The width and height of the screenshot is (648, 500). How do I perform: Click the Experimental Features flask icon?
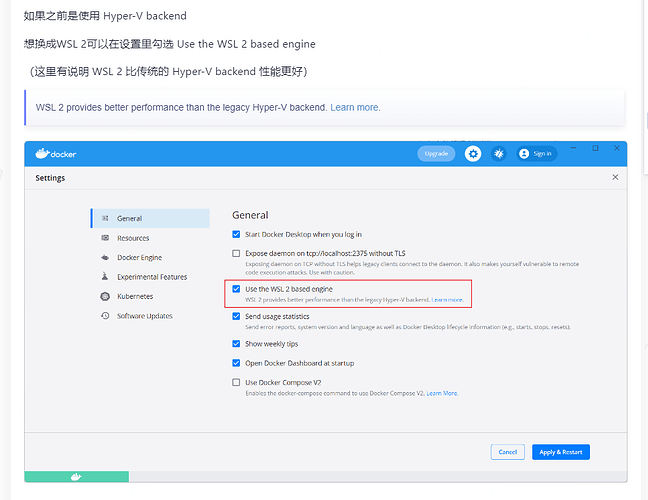click(x=105, y=276)
